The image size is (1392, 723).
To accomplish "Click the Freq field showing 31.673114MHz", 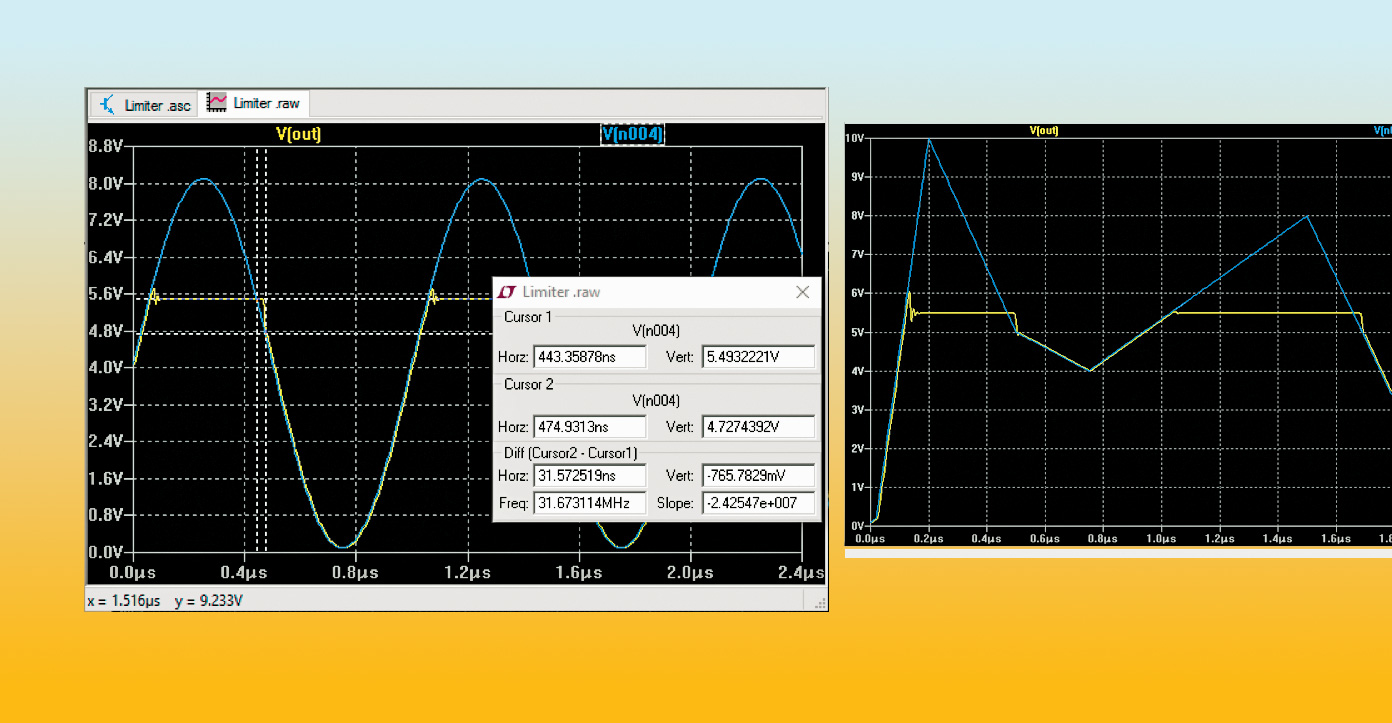I will pyautogui.click(x=589, y=503).
